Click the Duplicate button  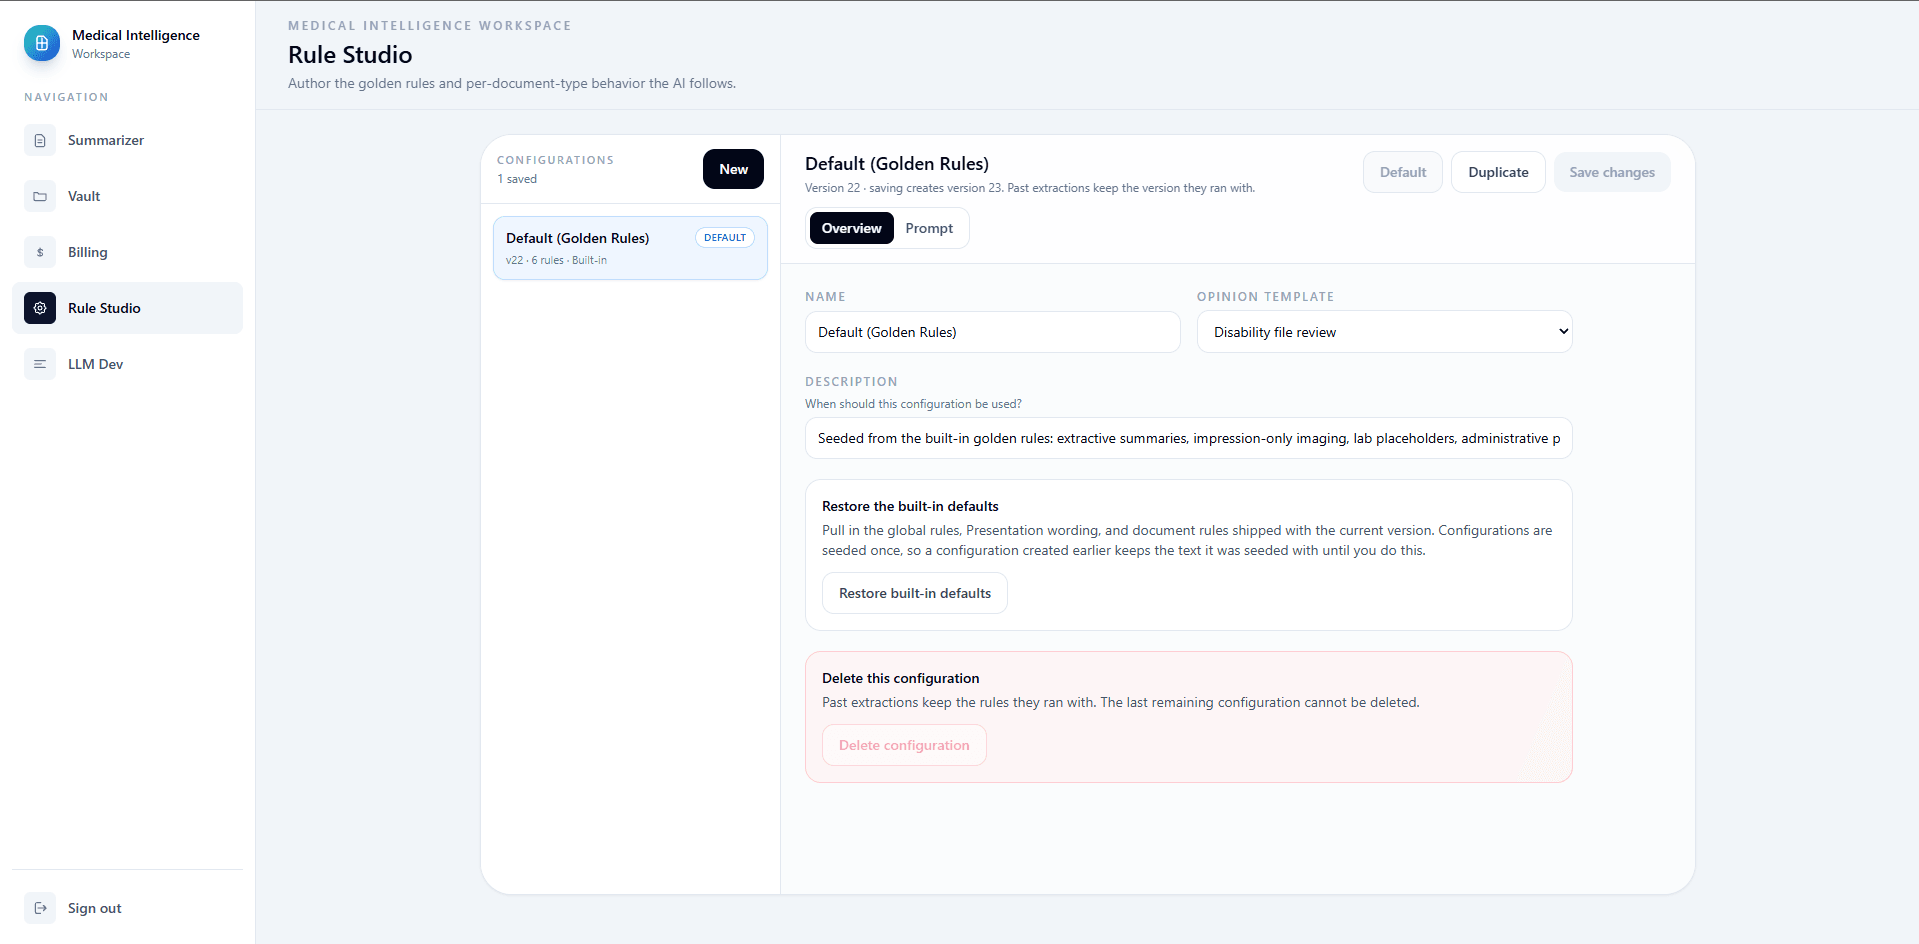tap(1498, 172)
